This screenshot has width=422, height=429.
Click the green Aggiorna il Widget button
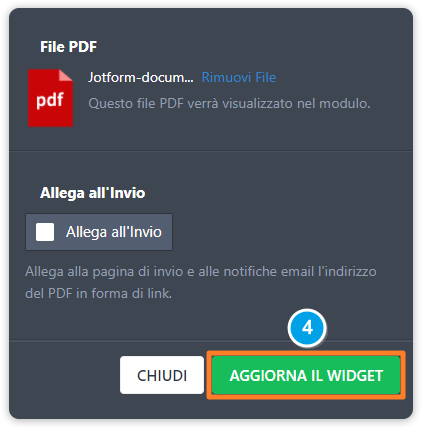tap(306, 375)
